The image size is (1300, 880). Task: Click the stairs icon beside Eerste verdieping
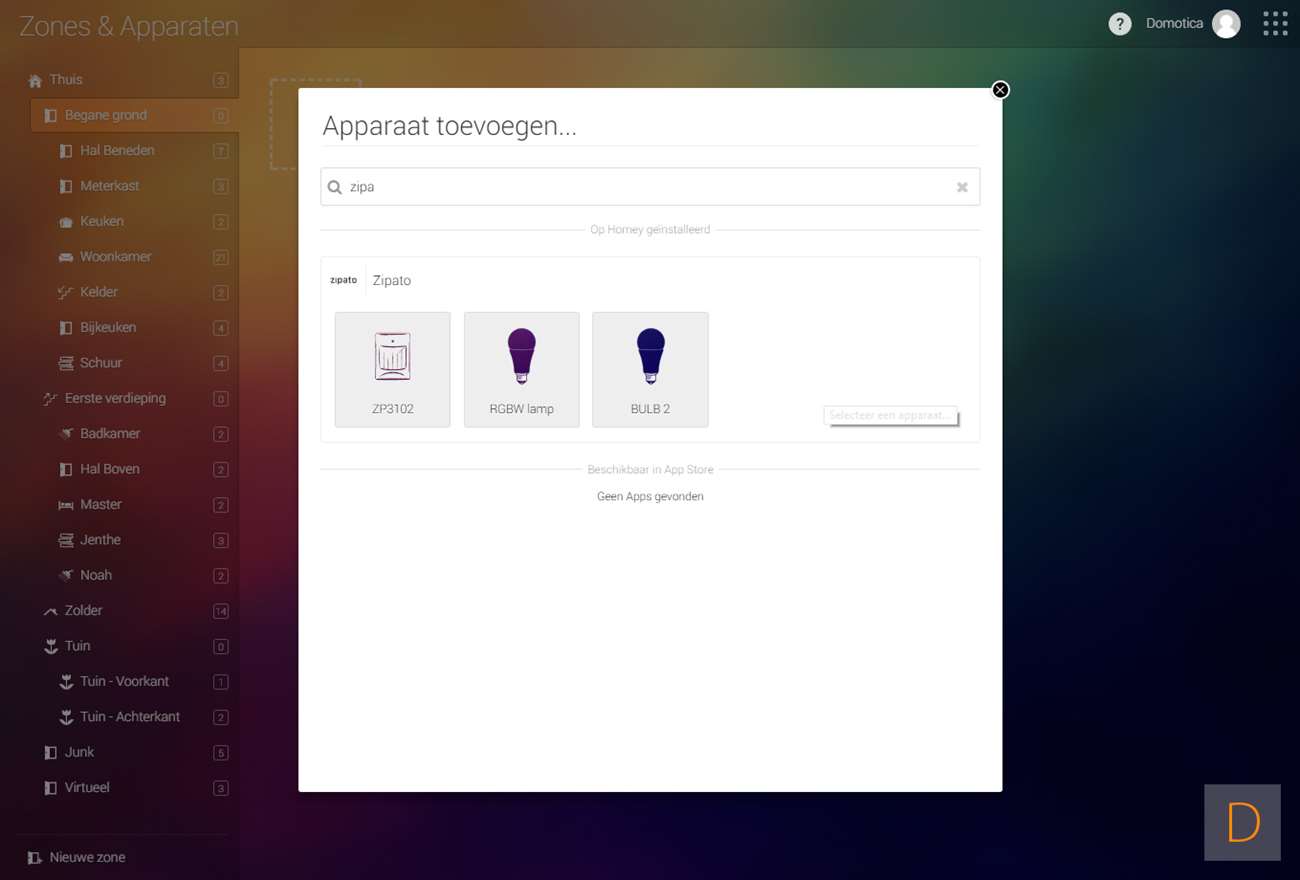coord(51,398)
